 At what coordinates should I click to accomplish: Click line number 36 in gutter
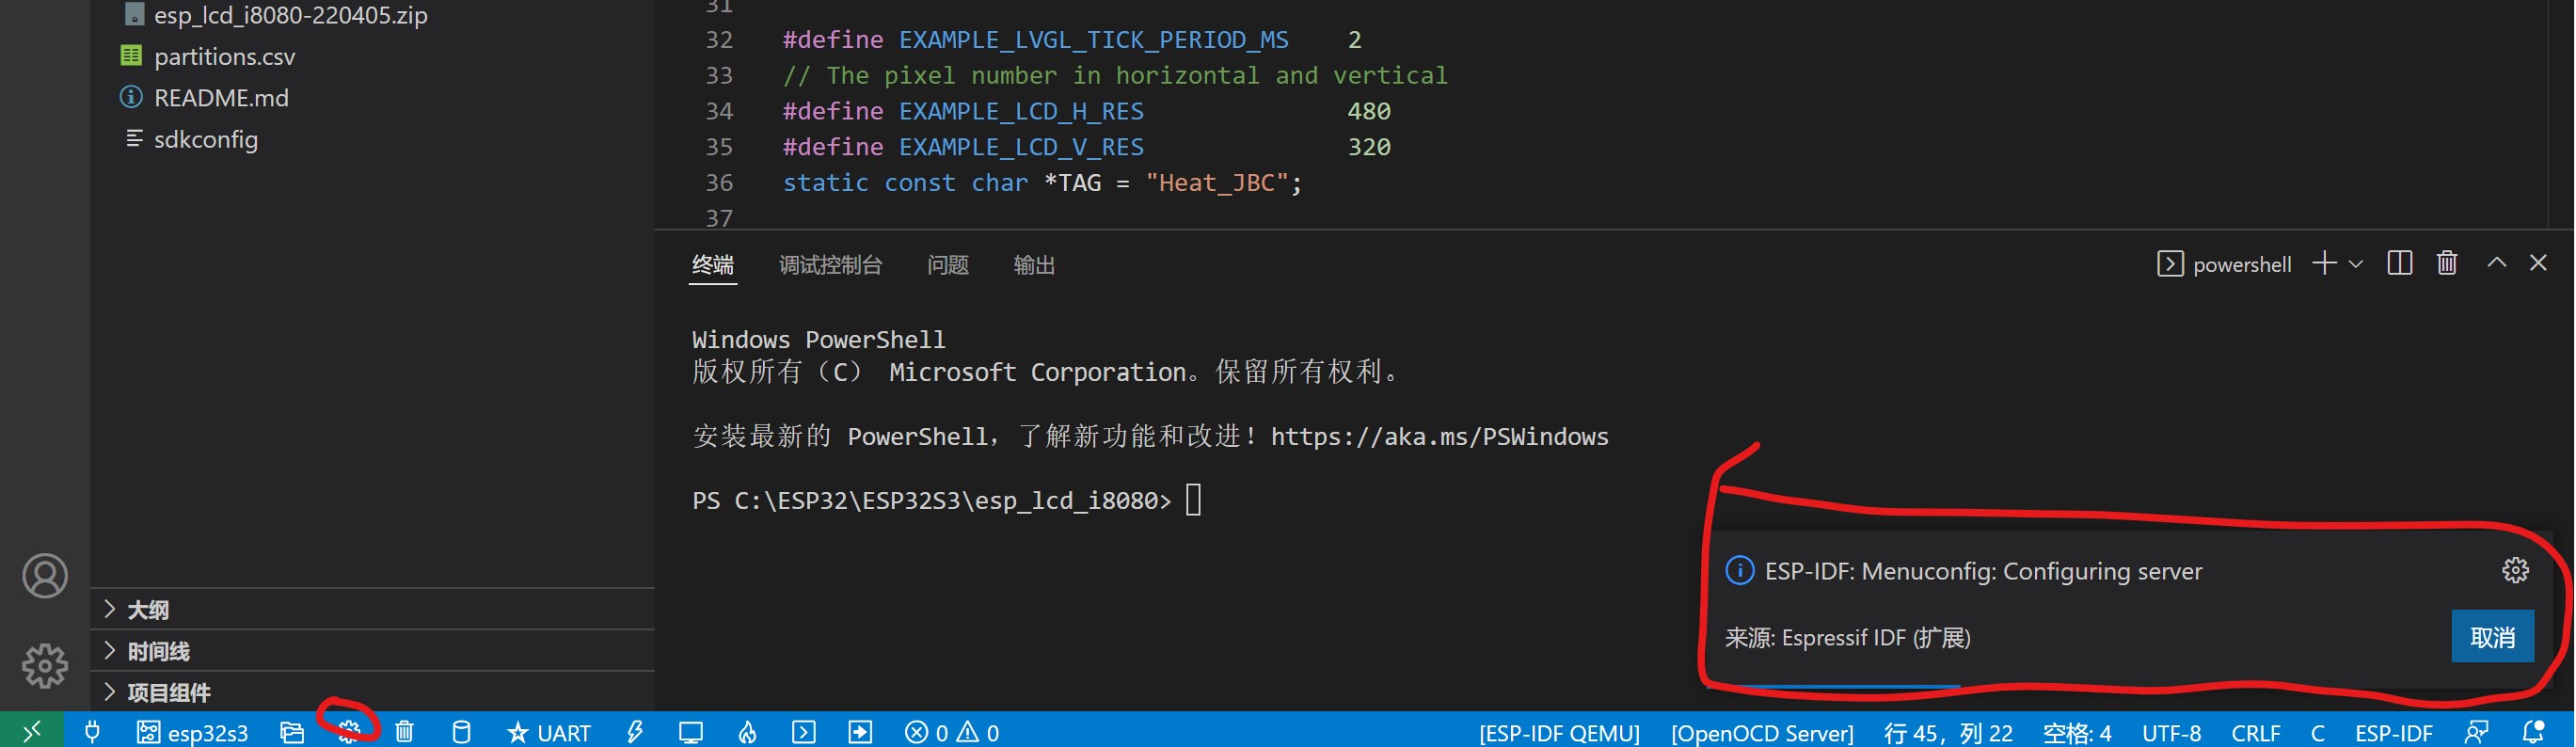click(719, 183)
